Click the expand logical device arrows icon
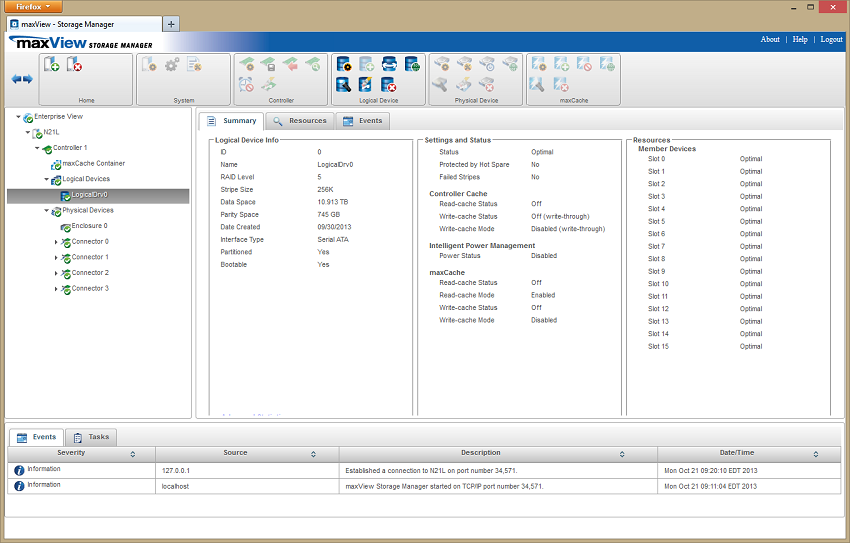The image size is (850, 543). pyautogui.click(x=389, y=64)
